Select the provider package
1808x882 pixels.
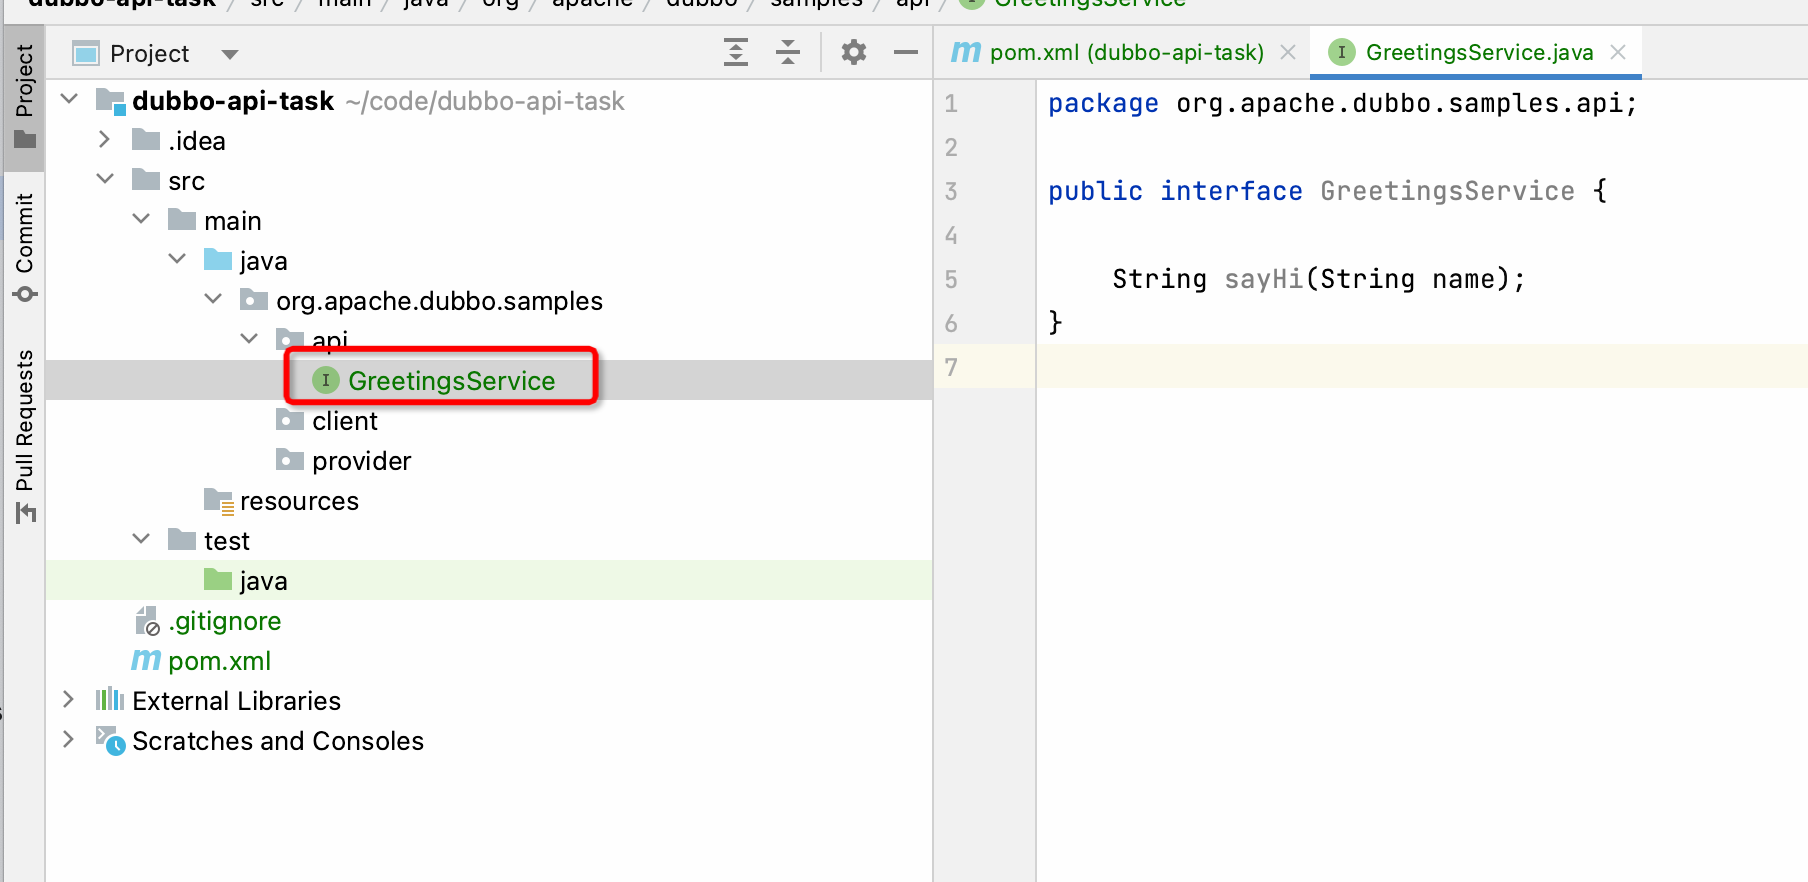coord(360,461)
